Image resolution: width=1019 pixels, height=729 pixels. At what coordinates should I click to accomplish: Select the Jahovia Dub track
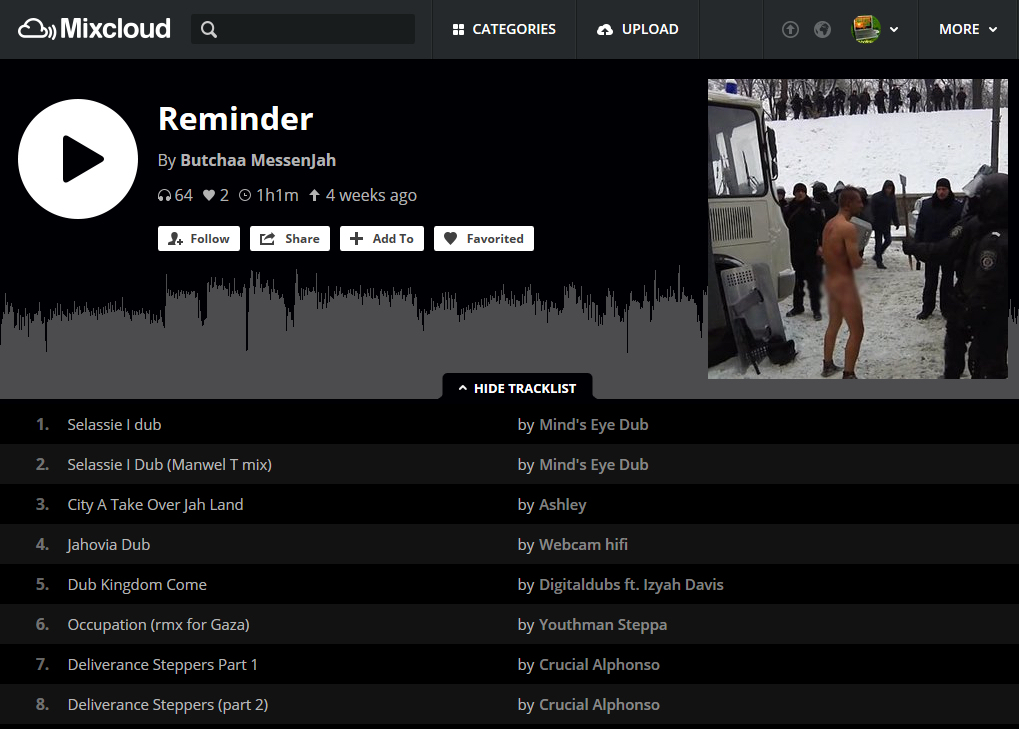[x=109, y=545]
